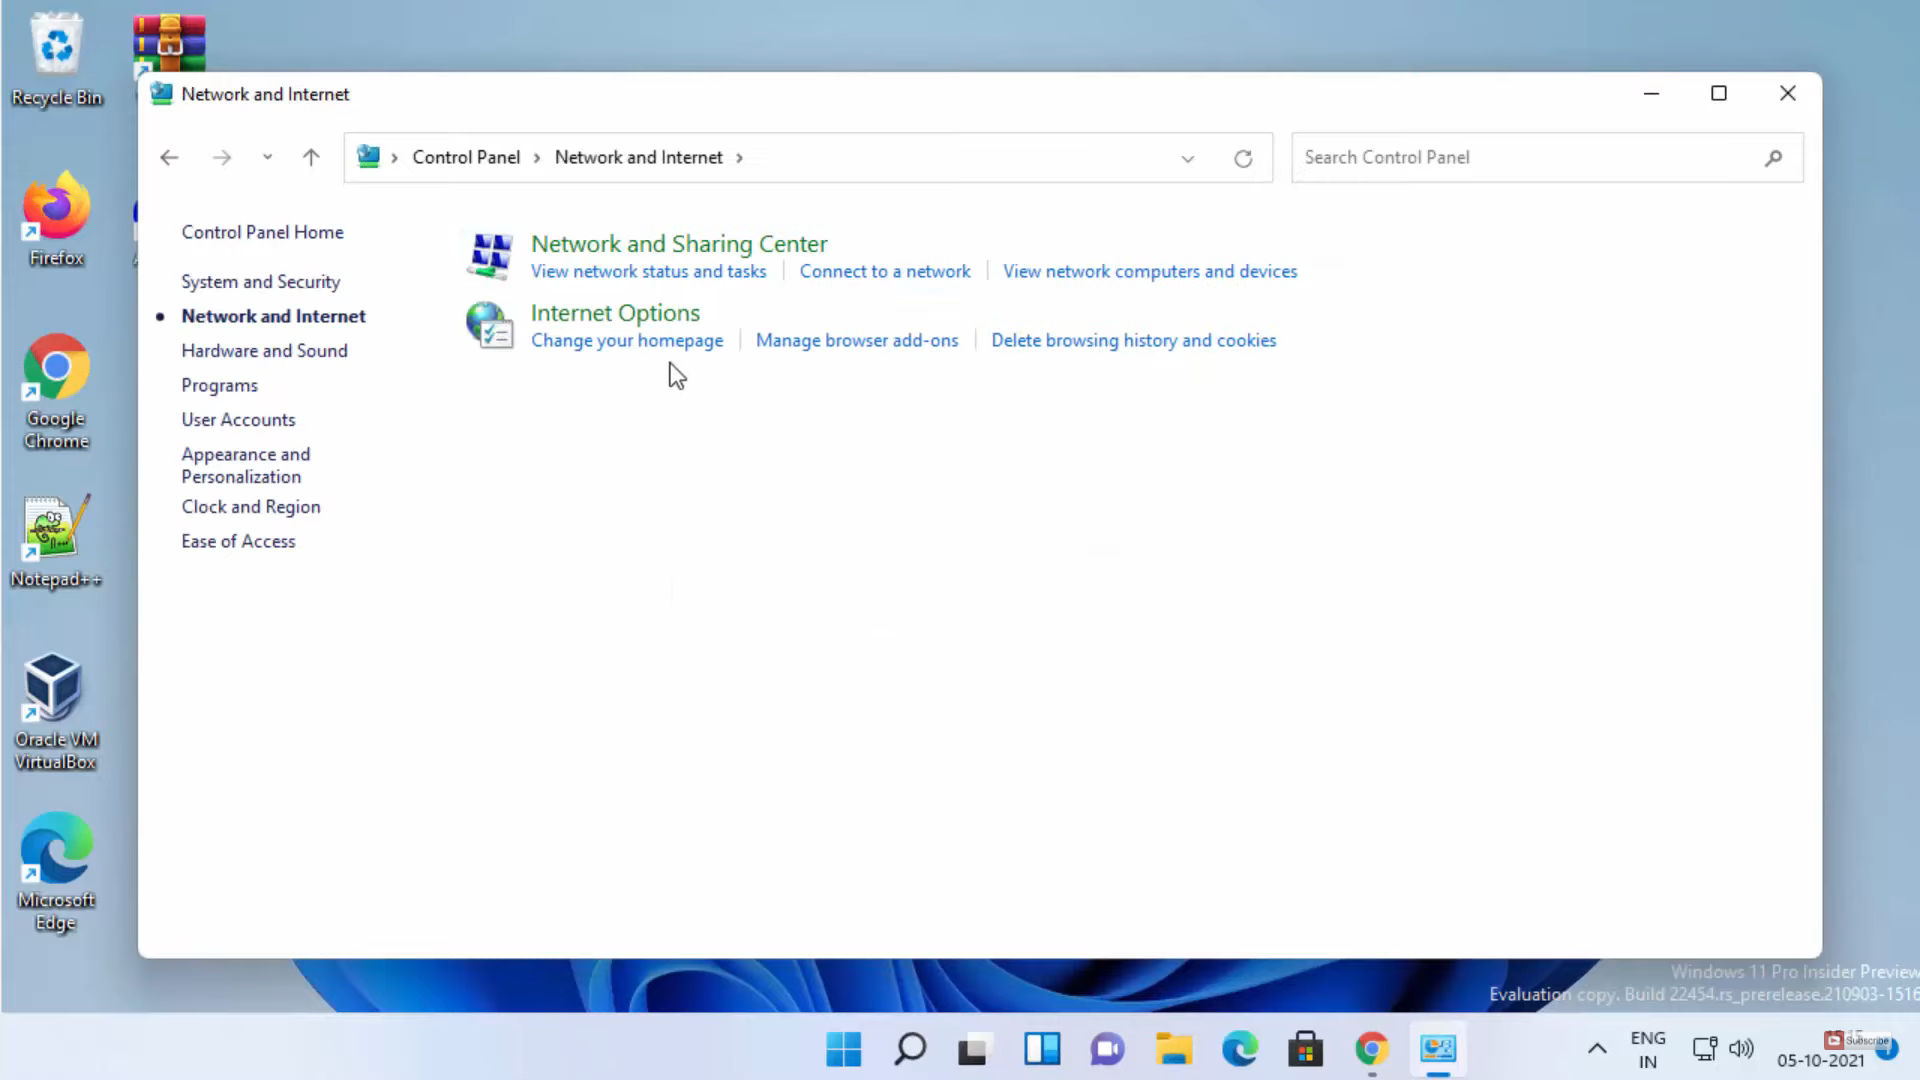
Task: Refresh the Control Panel view
Action: tap(1243, 158)
